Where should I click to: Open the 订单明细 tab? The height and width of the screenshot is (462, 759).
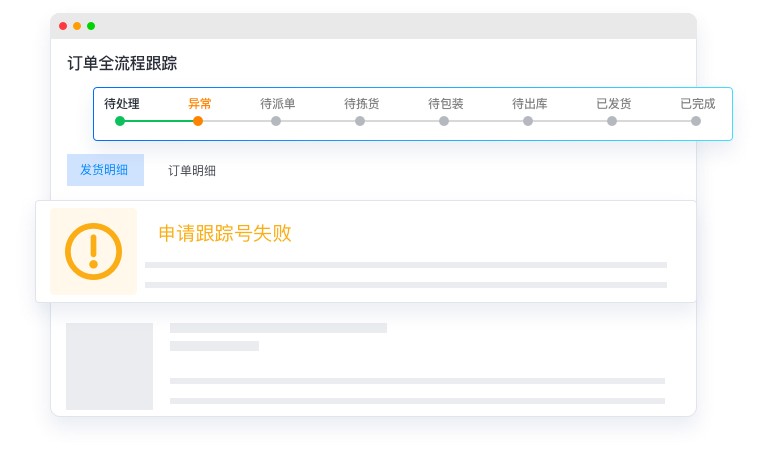[x=191, y=170]
